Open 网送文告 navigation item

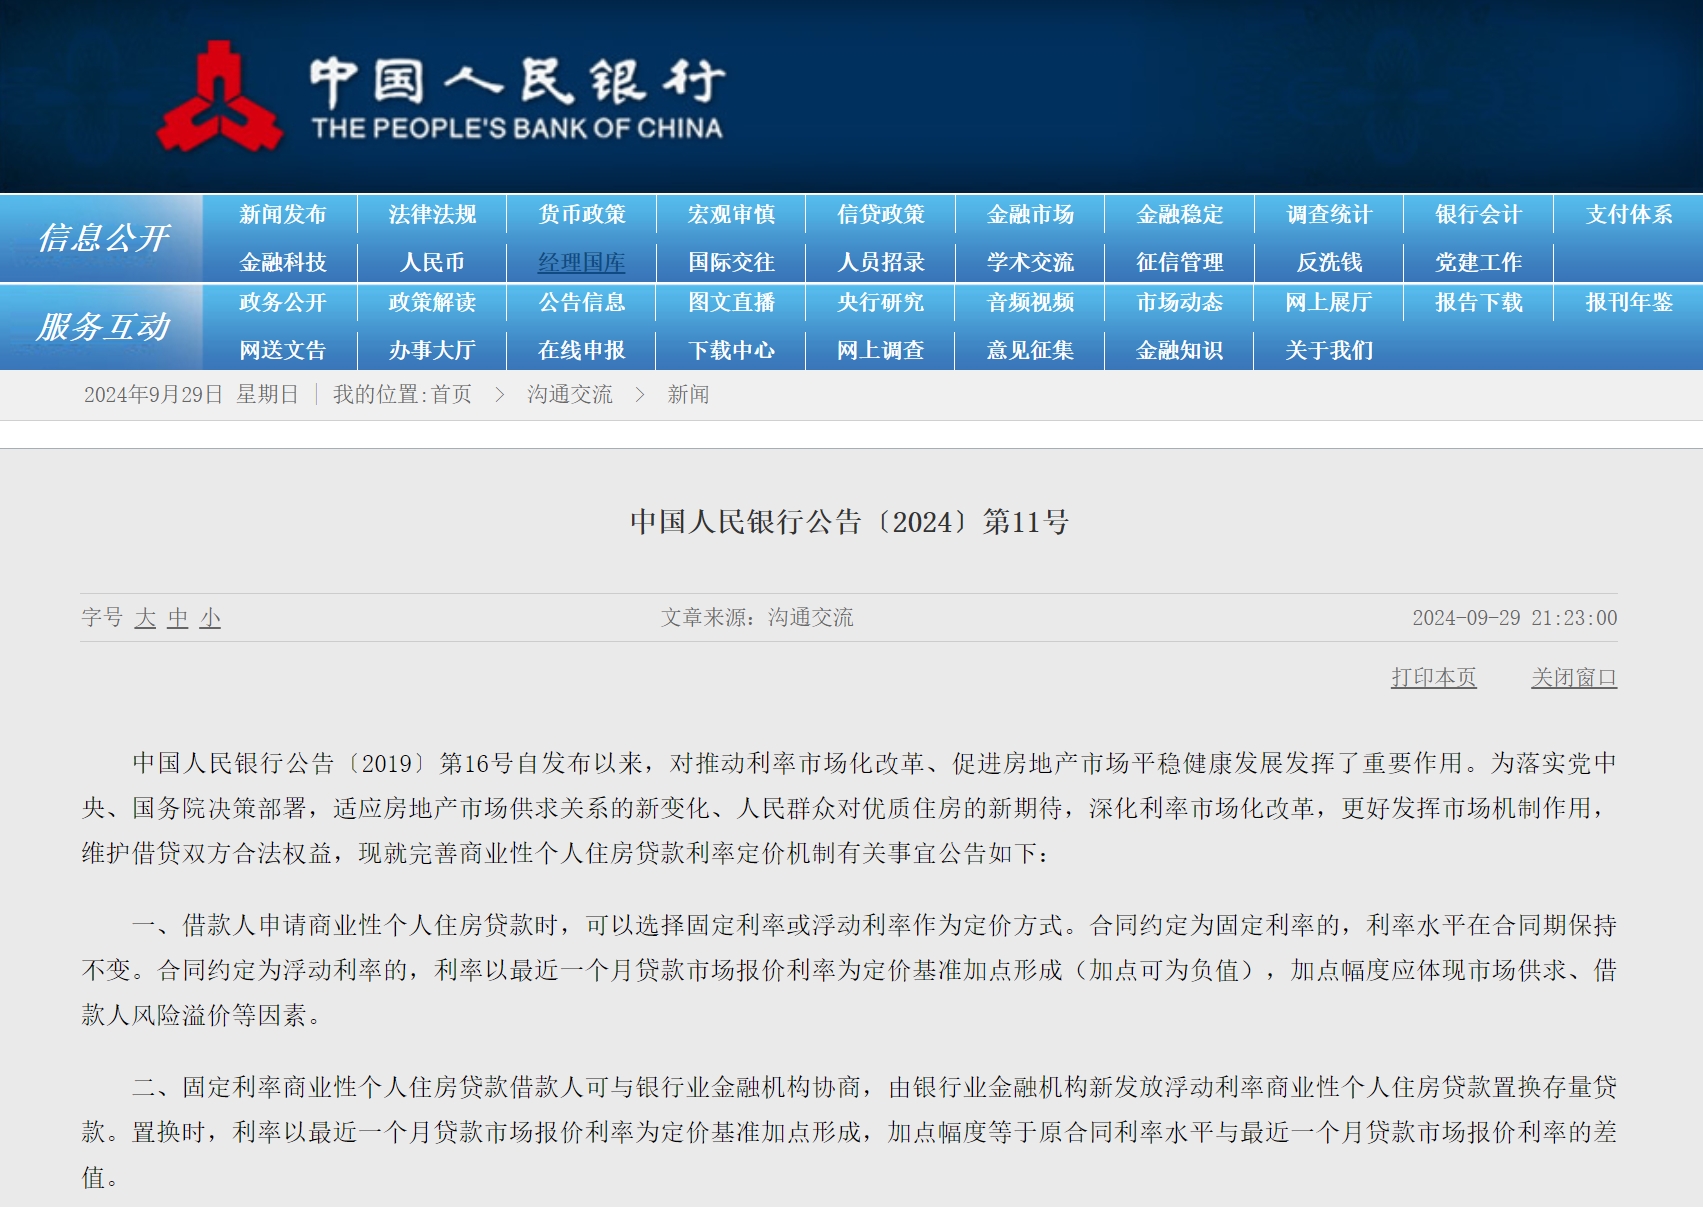pos(283,351)
